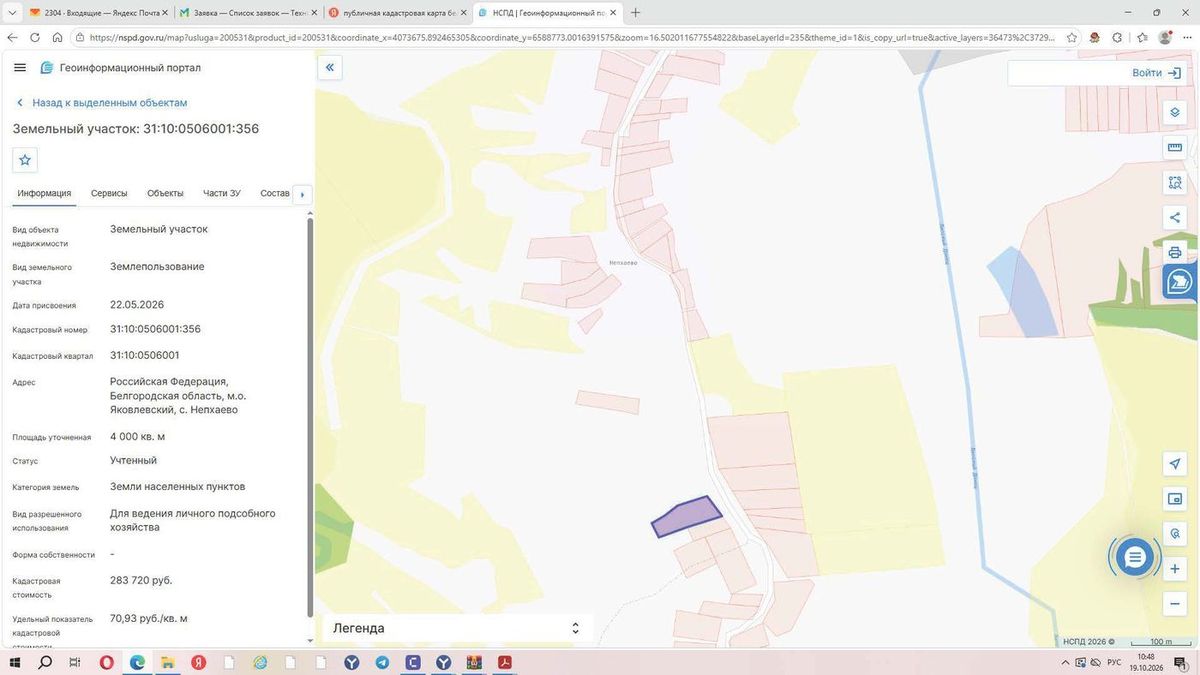Switch to the Информация tab
The image size is (1200, 675).
pos(44,193)
